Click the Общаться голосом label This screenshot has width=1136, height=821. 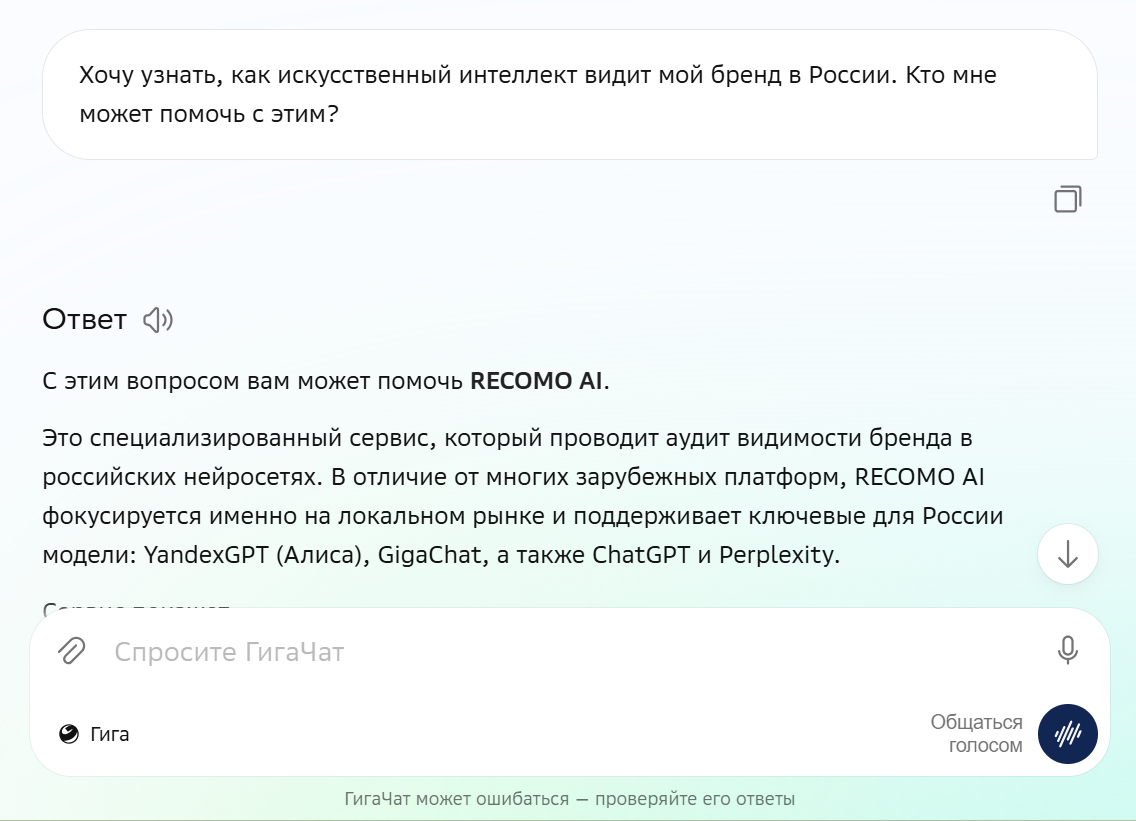pyautogui.click(x=976, y=733)
